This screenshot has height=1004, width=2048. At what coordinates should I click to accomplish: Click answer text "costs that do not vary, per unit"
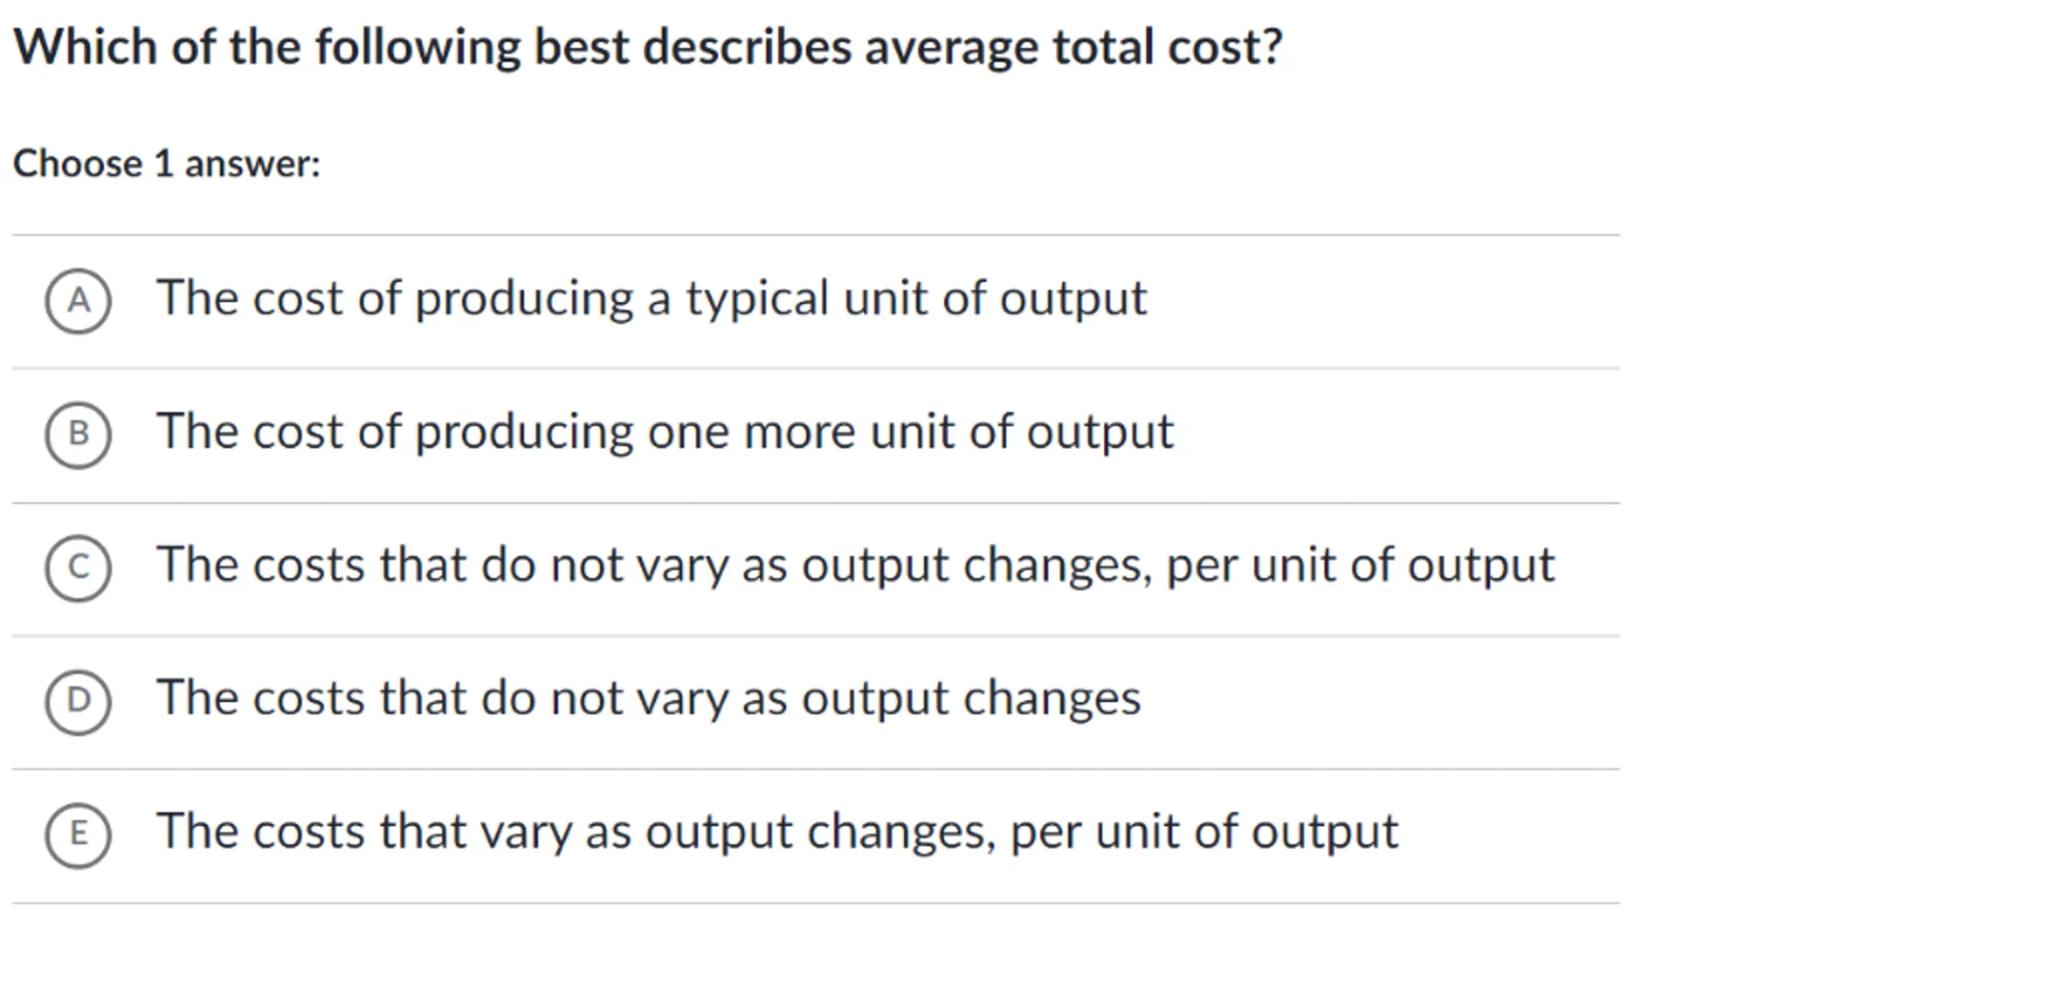click(855, 565)
